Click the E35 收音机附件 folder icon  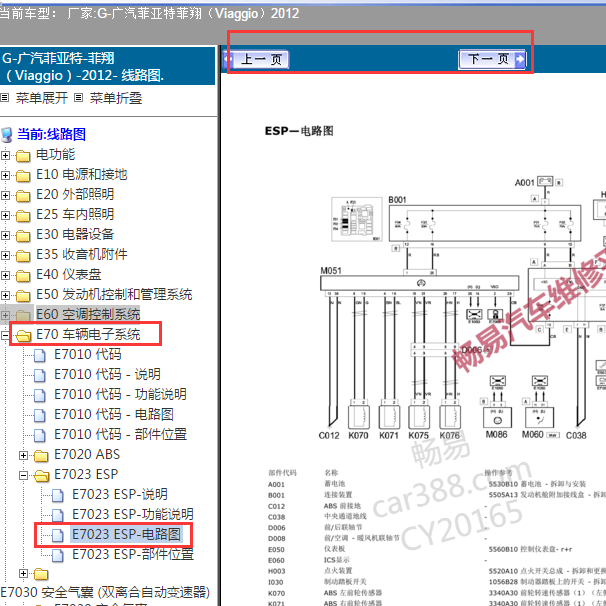pos(23,256)
